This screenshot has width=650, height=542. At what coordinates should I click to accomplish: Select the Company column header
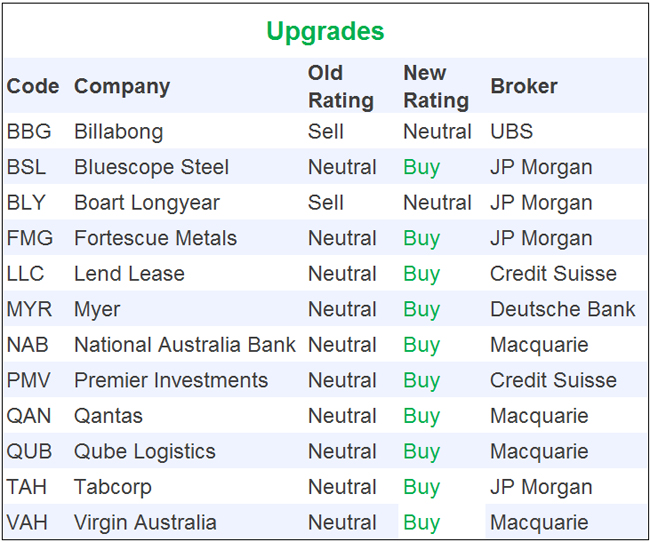pyautogui.click(x=122, y=86)
